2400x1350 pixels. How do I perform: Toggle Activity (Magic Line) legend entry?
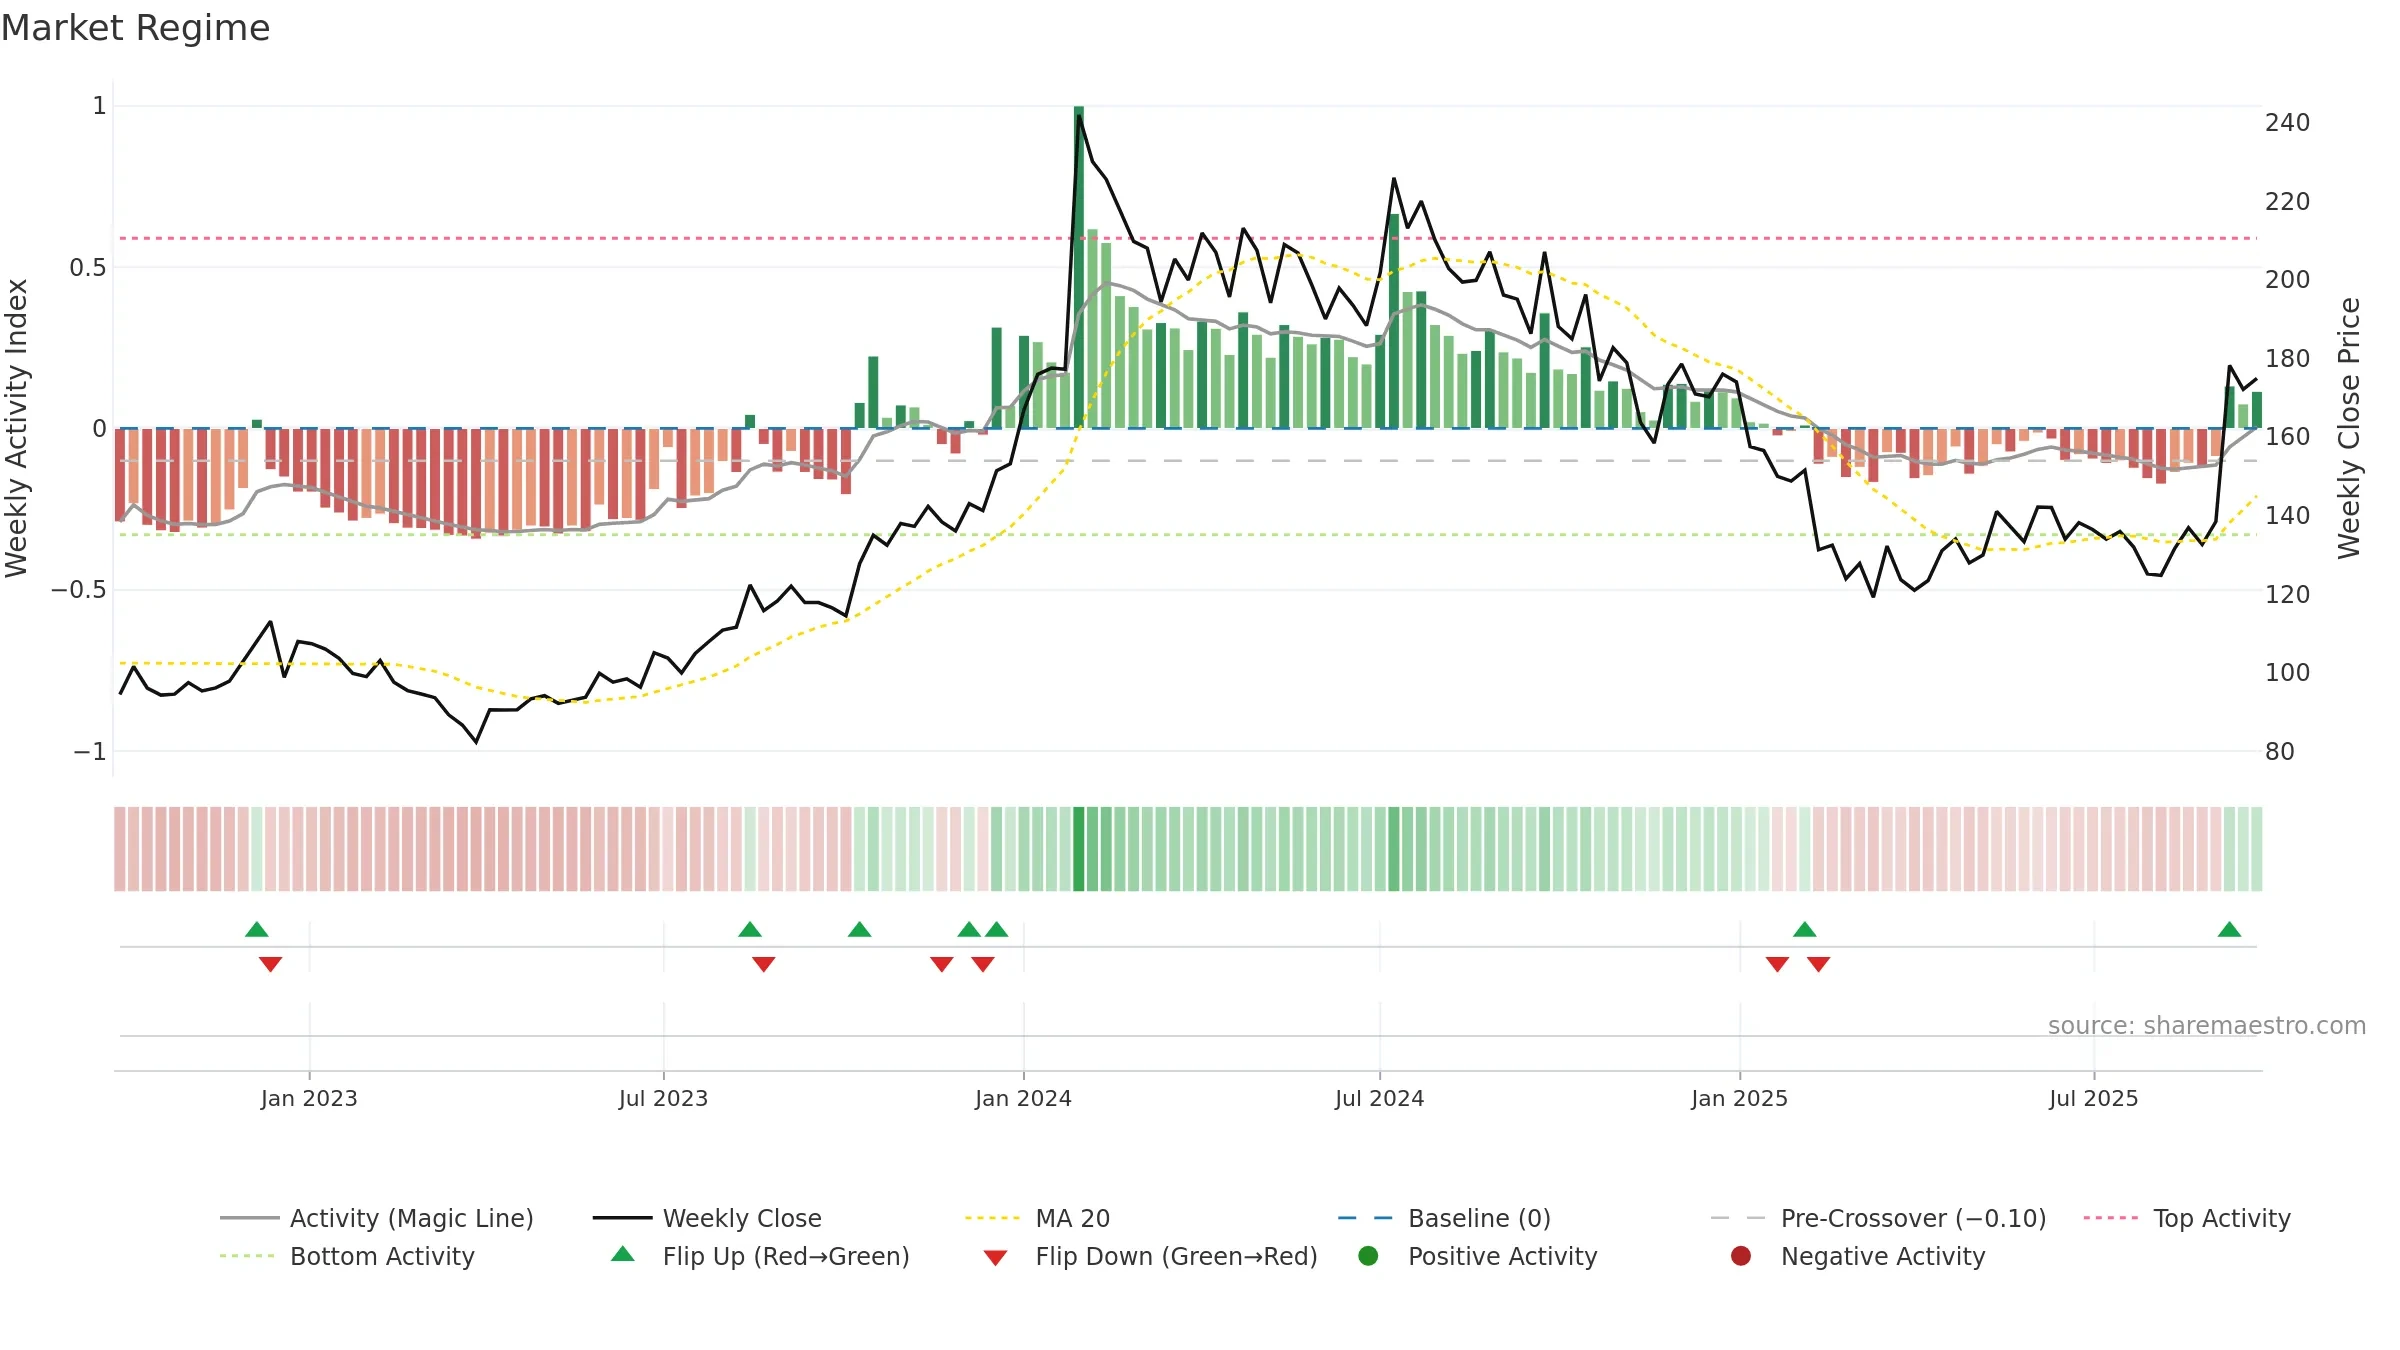point(377,1218)
